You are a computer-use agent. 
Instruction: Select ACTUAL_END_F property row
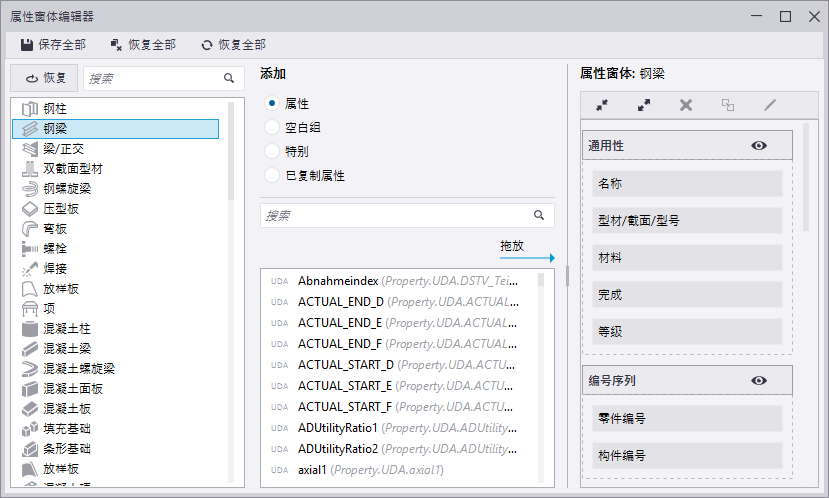click(399, 344)
